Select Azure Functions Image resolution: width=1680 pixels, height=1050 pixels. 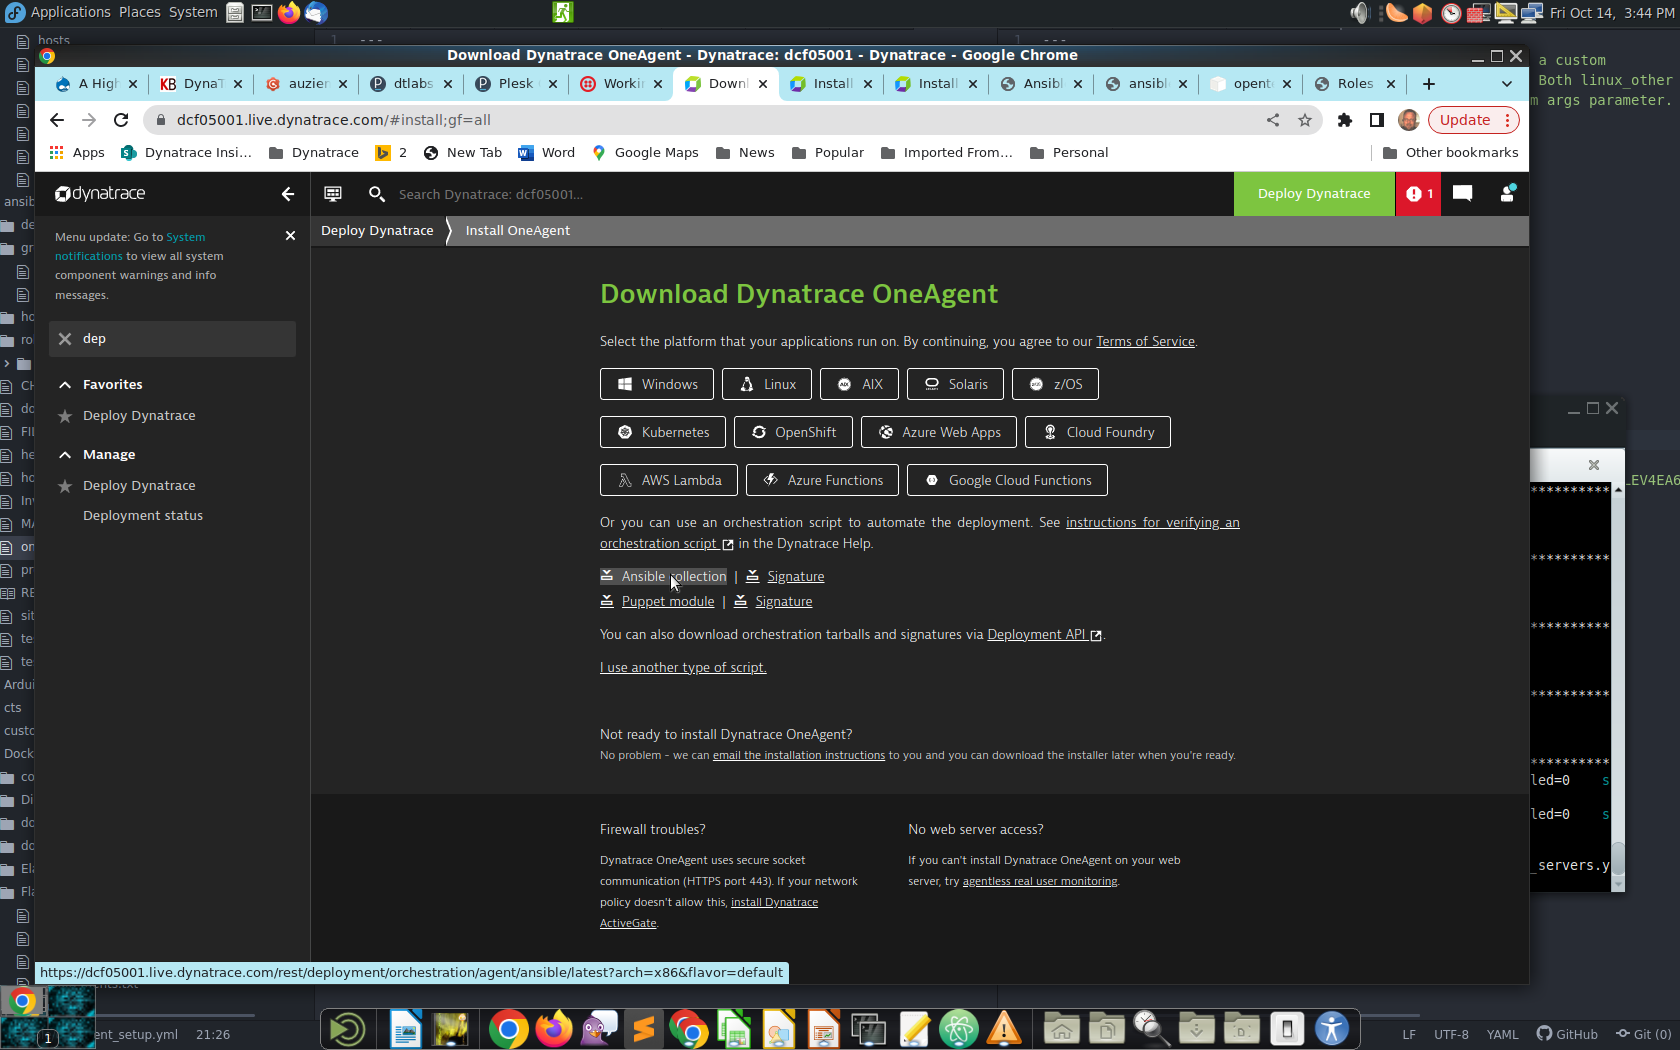pos(822,480)
